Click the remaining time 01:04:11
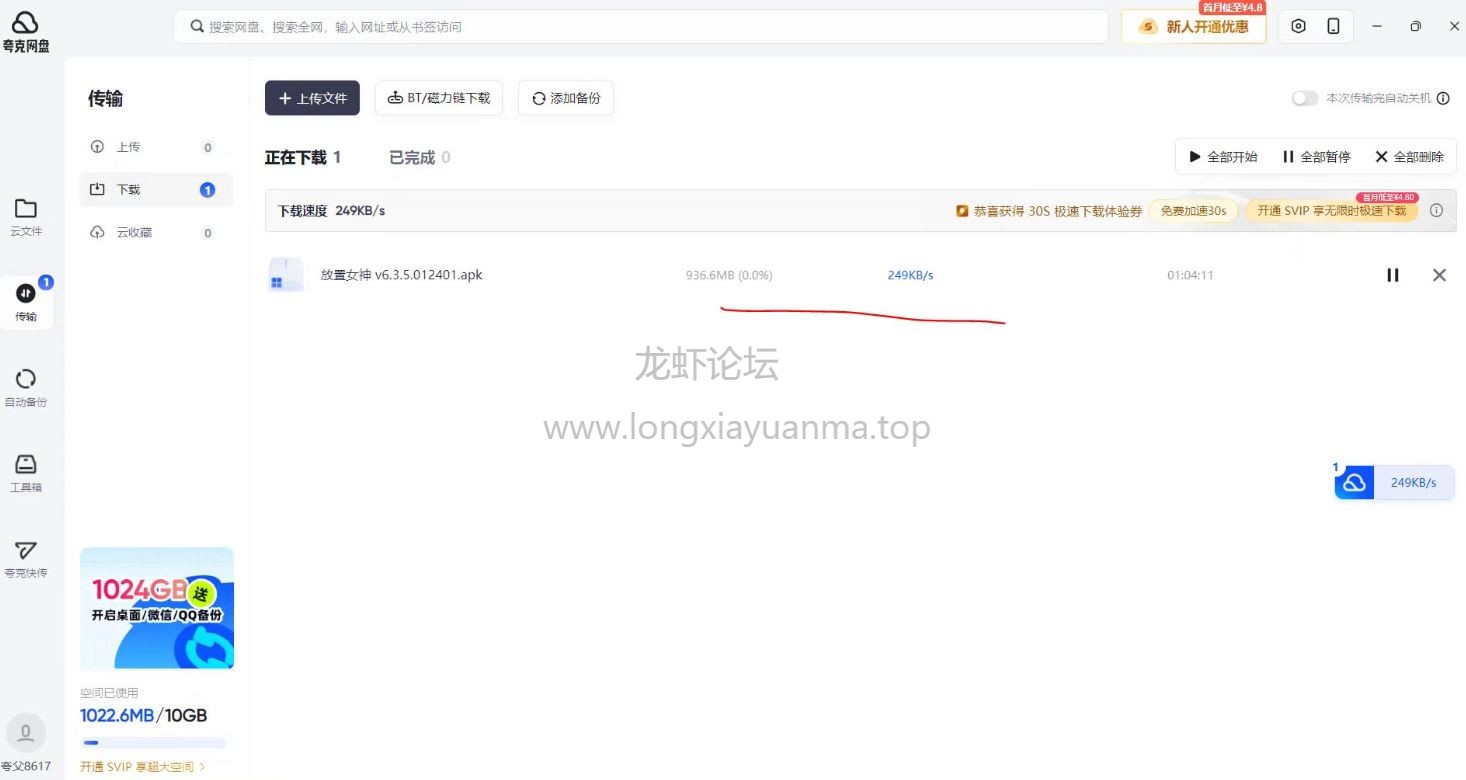 pos(1190,275)
